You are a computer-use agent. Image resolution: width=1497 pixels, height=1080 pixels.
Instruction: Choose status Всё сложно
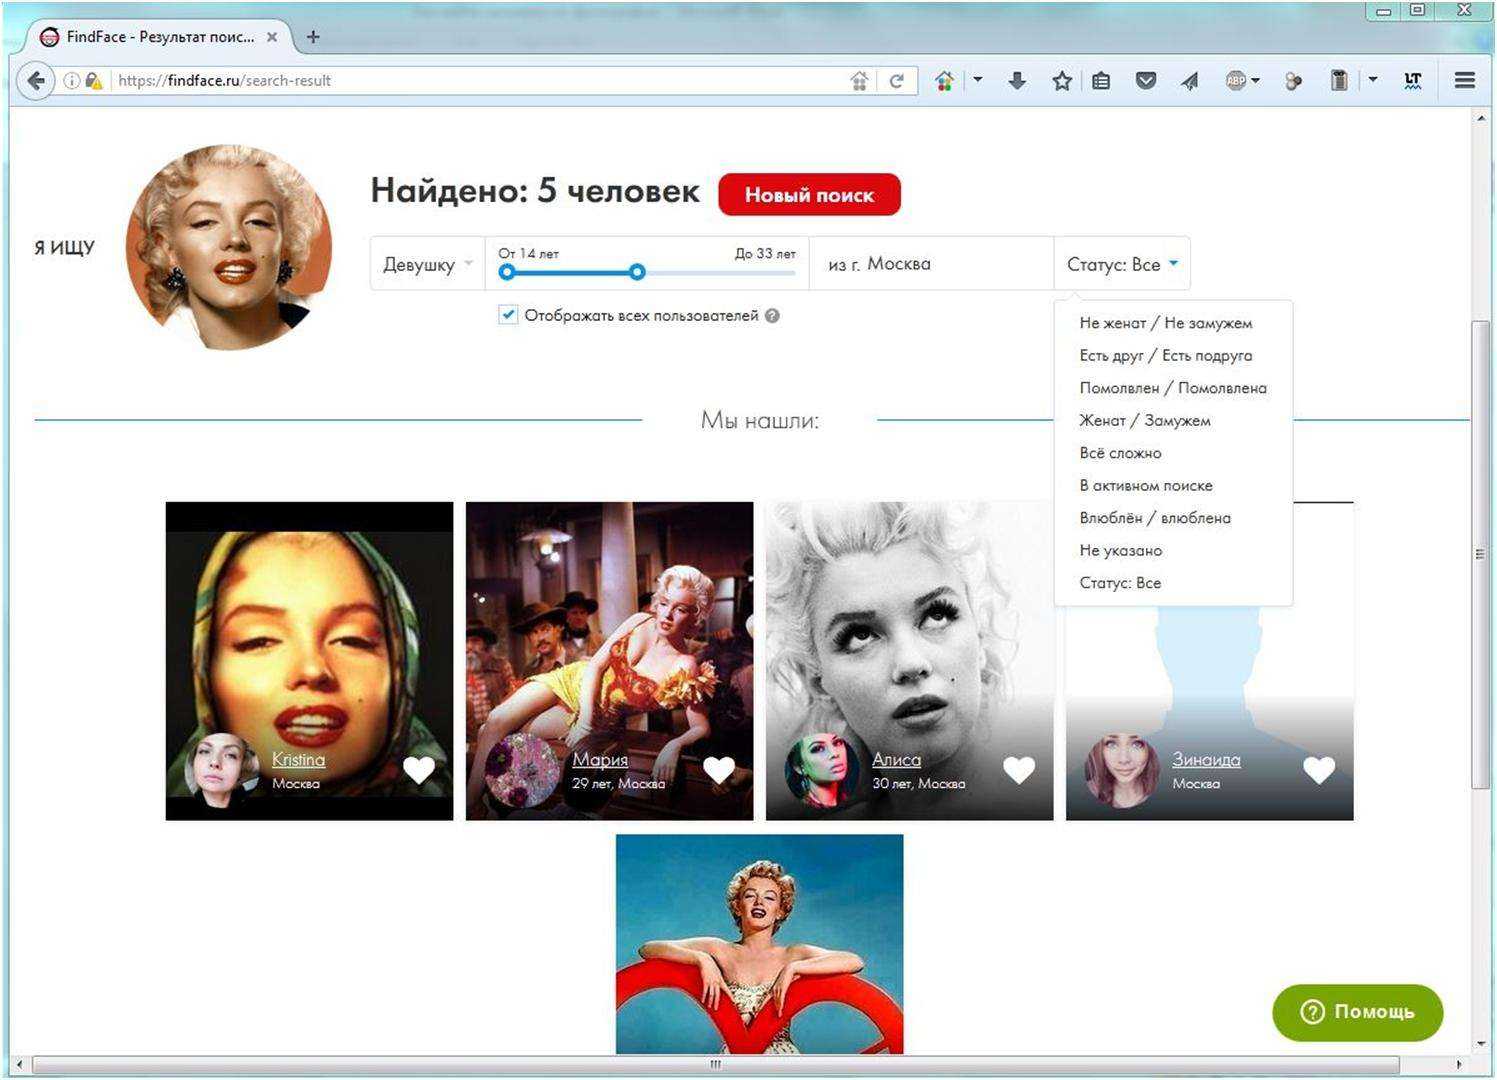[x=1120, y=453]
